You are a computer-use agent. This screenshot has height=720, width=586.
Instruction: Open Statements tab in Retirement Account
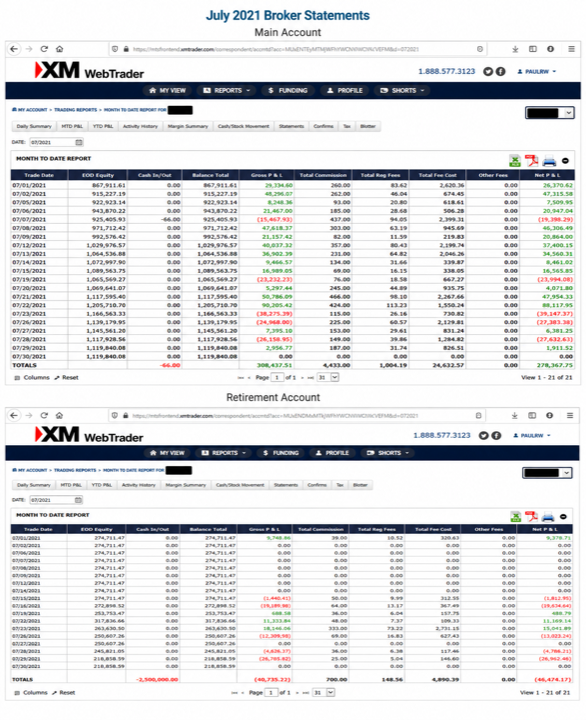point(286,485)
